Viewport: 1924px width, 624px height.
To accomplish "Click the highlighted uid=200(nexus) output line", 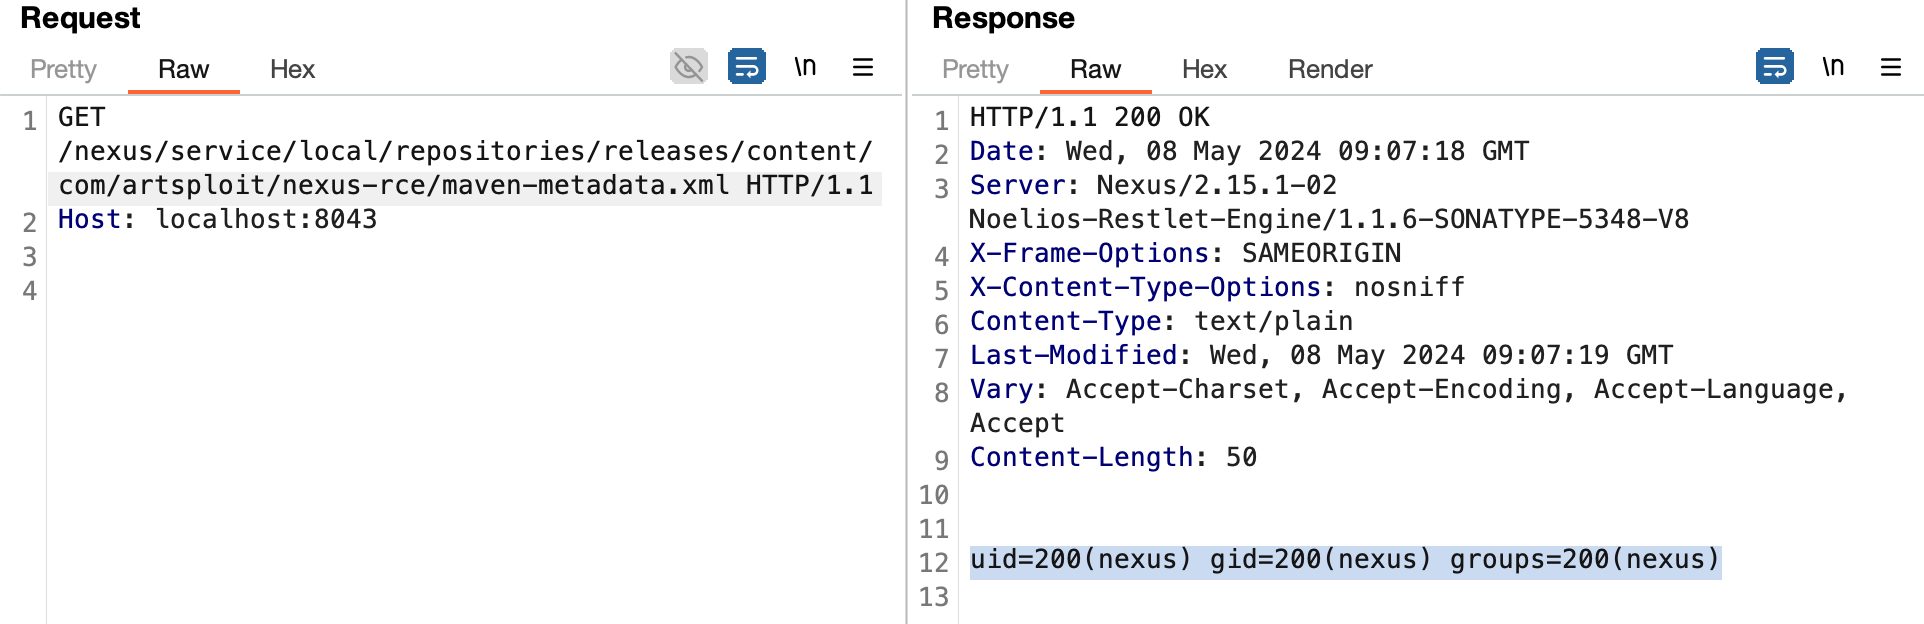I will [x=1344, y=559].
